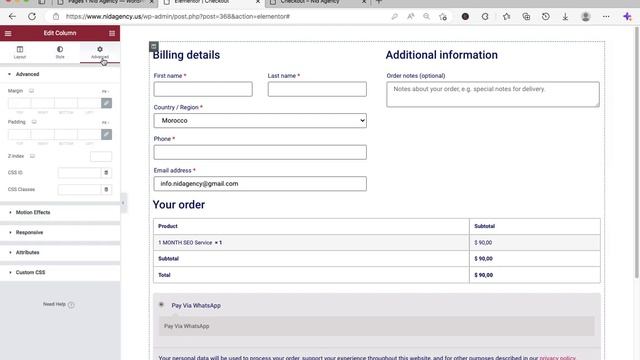This screenshot has height=360, width=640.
Task: Click the column edit handle icon
Action: click(153, 47)
